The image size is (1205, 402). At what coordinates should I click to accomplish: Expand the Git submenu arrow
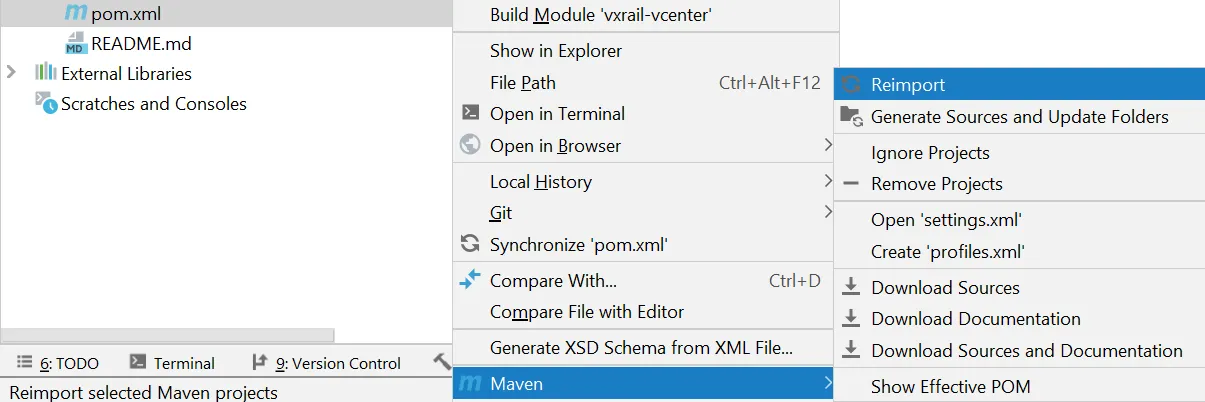point(828,212)
